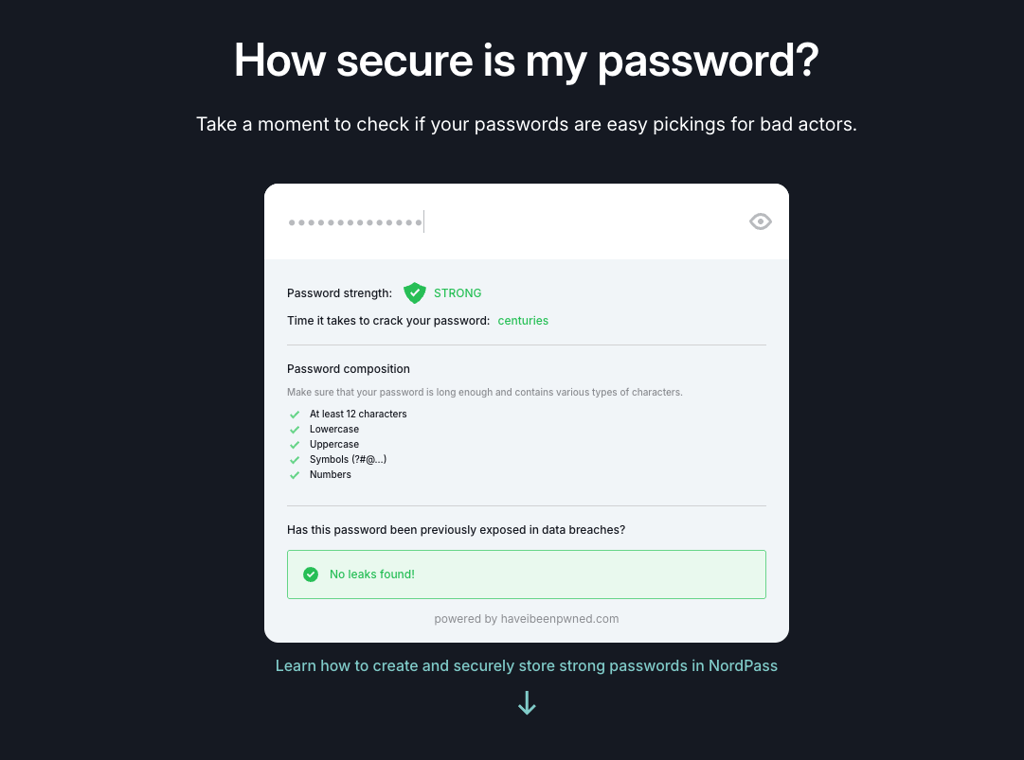The height and width of the screenshot is (760, 1024).
Task: Click the Symbols checkmark icon
Action: coord(295,460)
